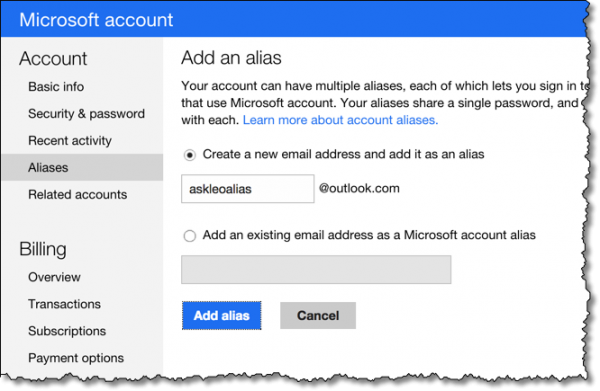Click the askleoalias alias name field

point(248,189)
